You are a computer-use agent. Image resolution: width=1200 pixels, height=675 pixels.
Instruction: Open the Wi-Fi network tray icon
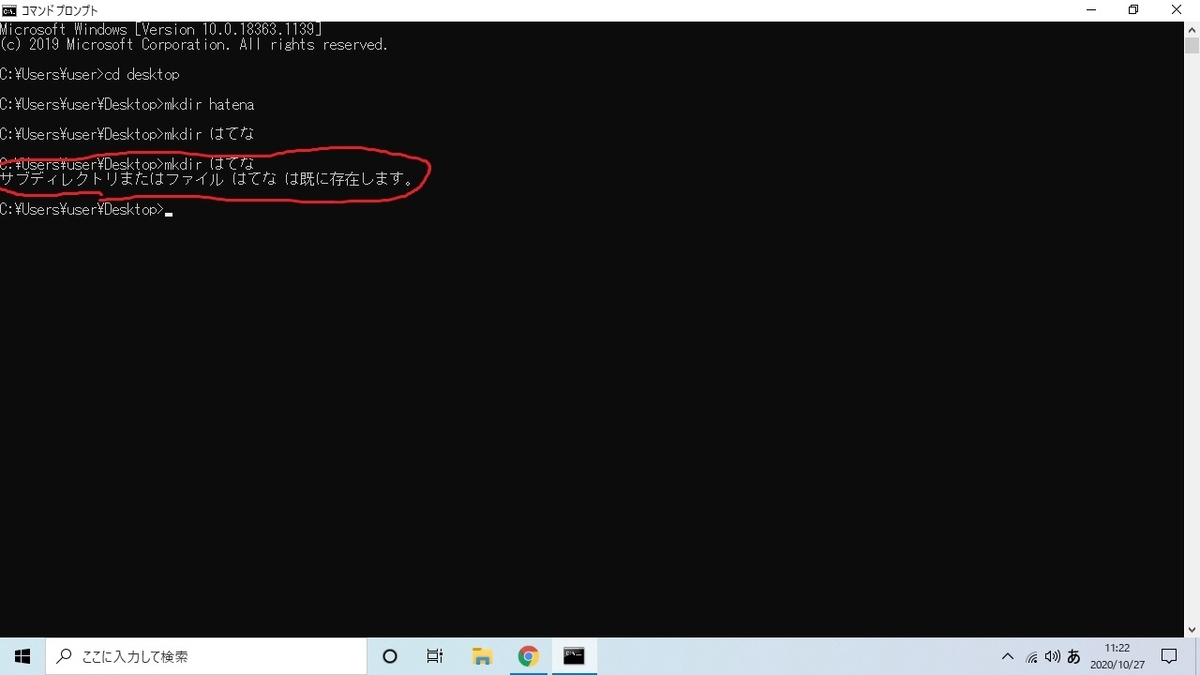1031,657
